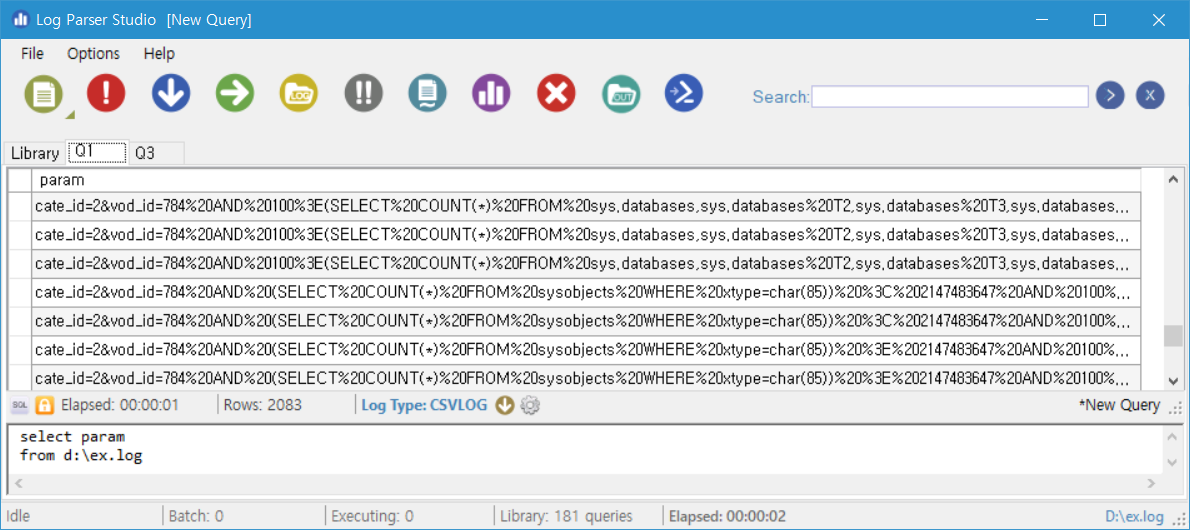Click the search go arrow button
The width and height of the screenshot is (1190, 530).
click(1110, 96)
